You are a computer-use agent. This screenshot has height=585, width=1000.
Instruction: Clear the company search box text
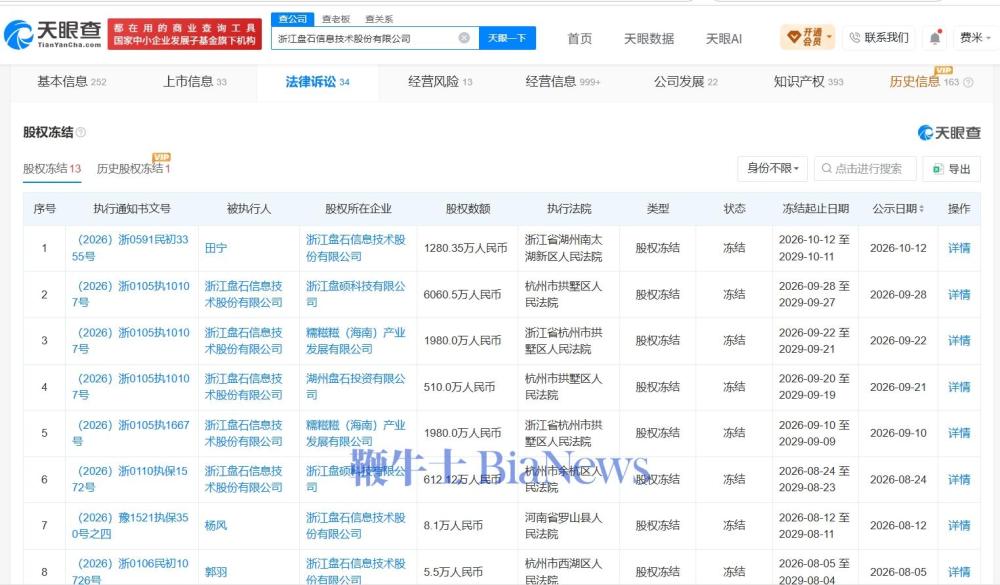[x=464, y=38]
